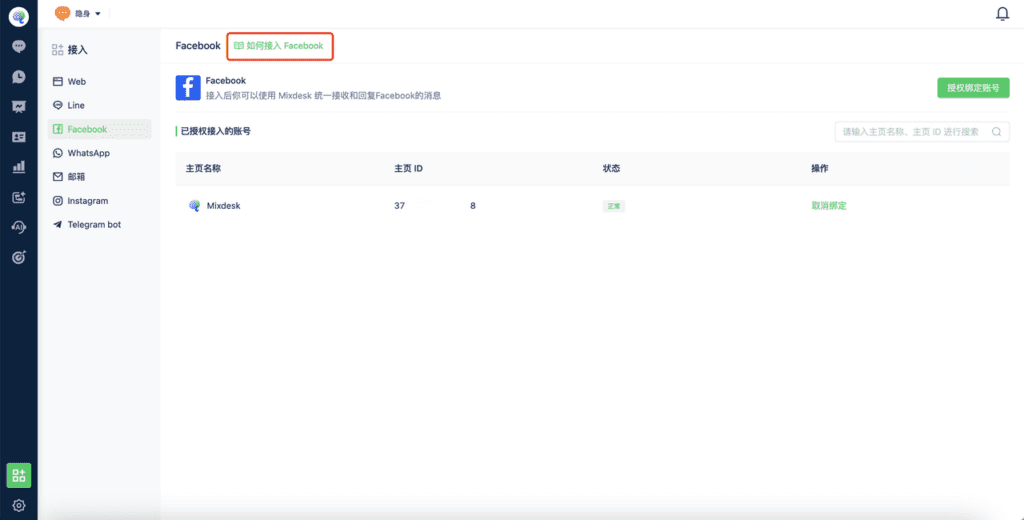Click the 主页 ID column header
The width and height of the screenshot is (1024, 520).
coord(409,168)
